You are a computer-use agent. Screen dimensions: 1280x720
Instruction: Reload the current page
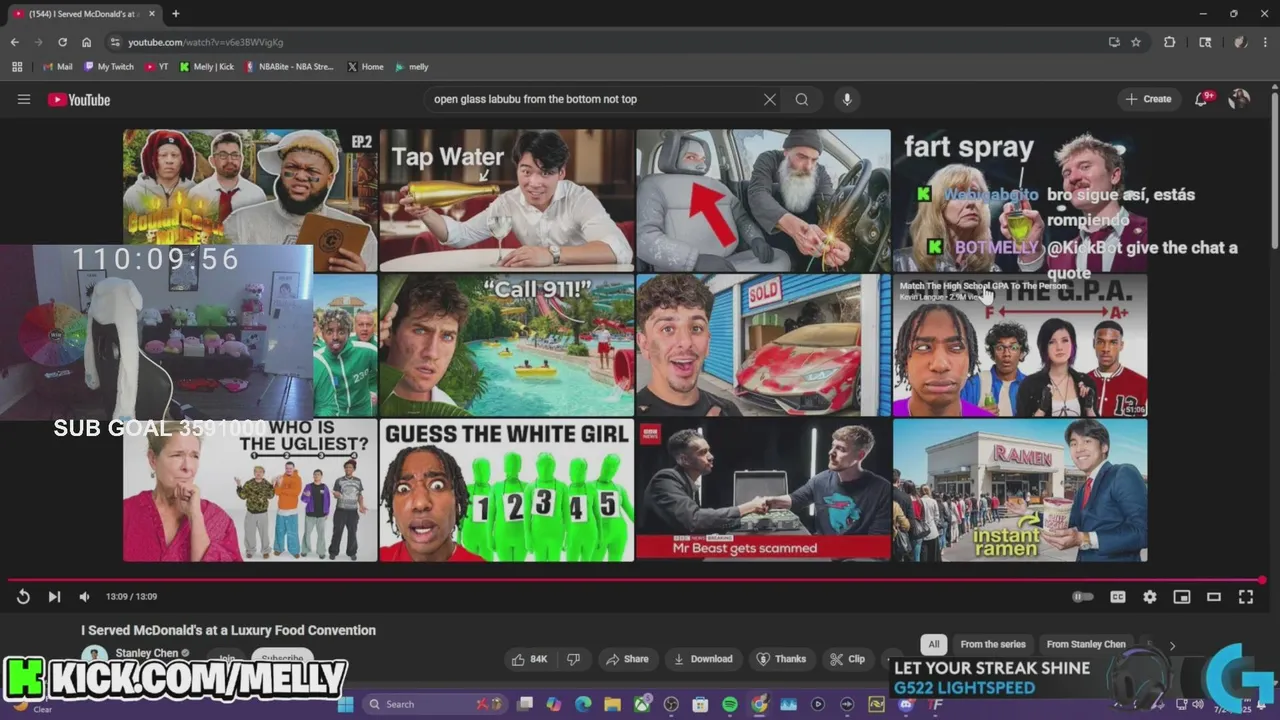coord(62,42)
